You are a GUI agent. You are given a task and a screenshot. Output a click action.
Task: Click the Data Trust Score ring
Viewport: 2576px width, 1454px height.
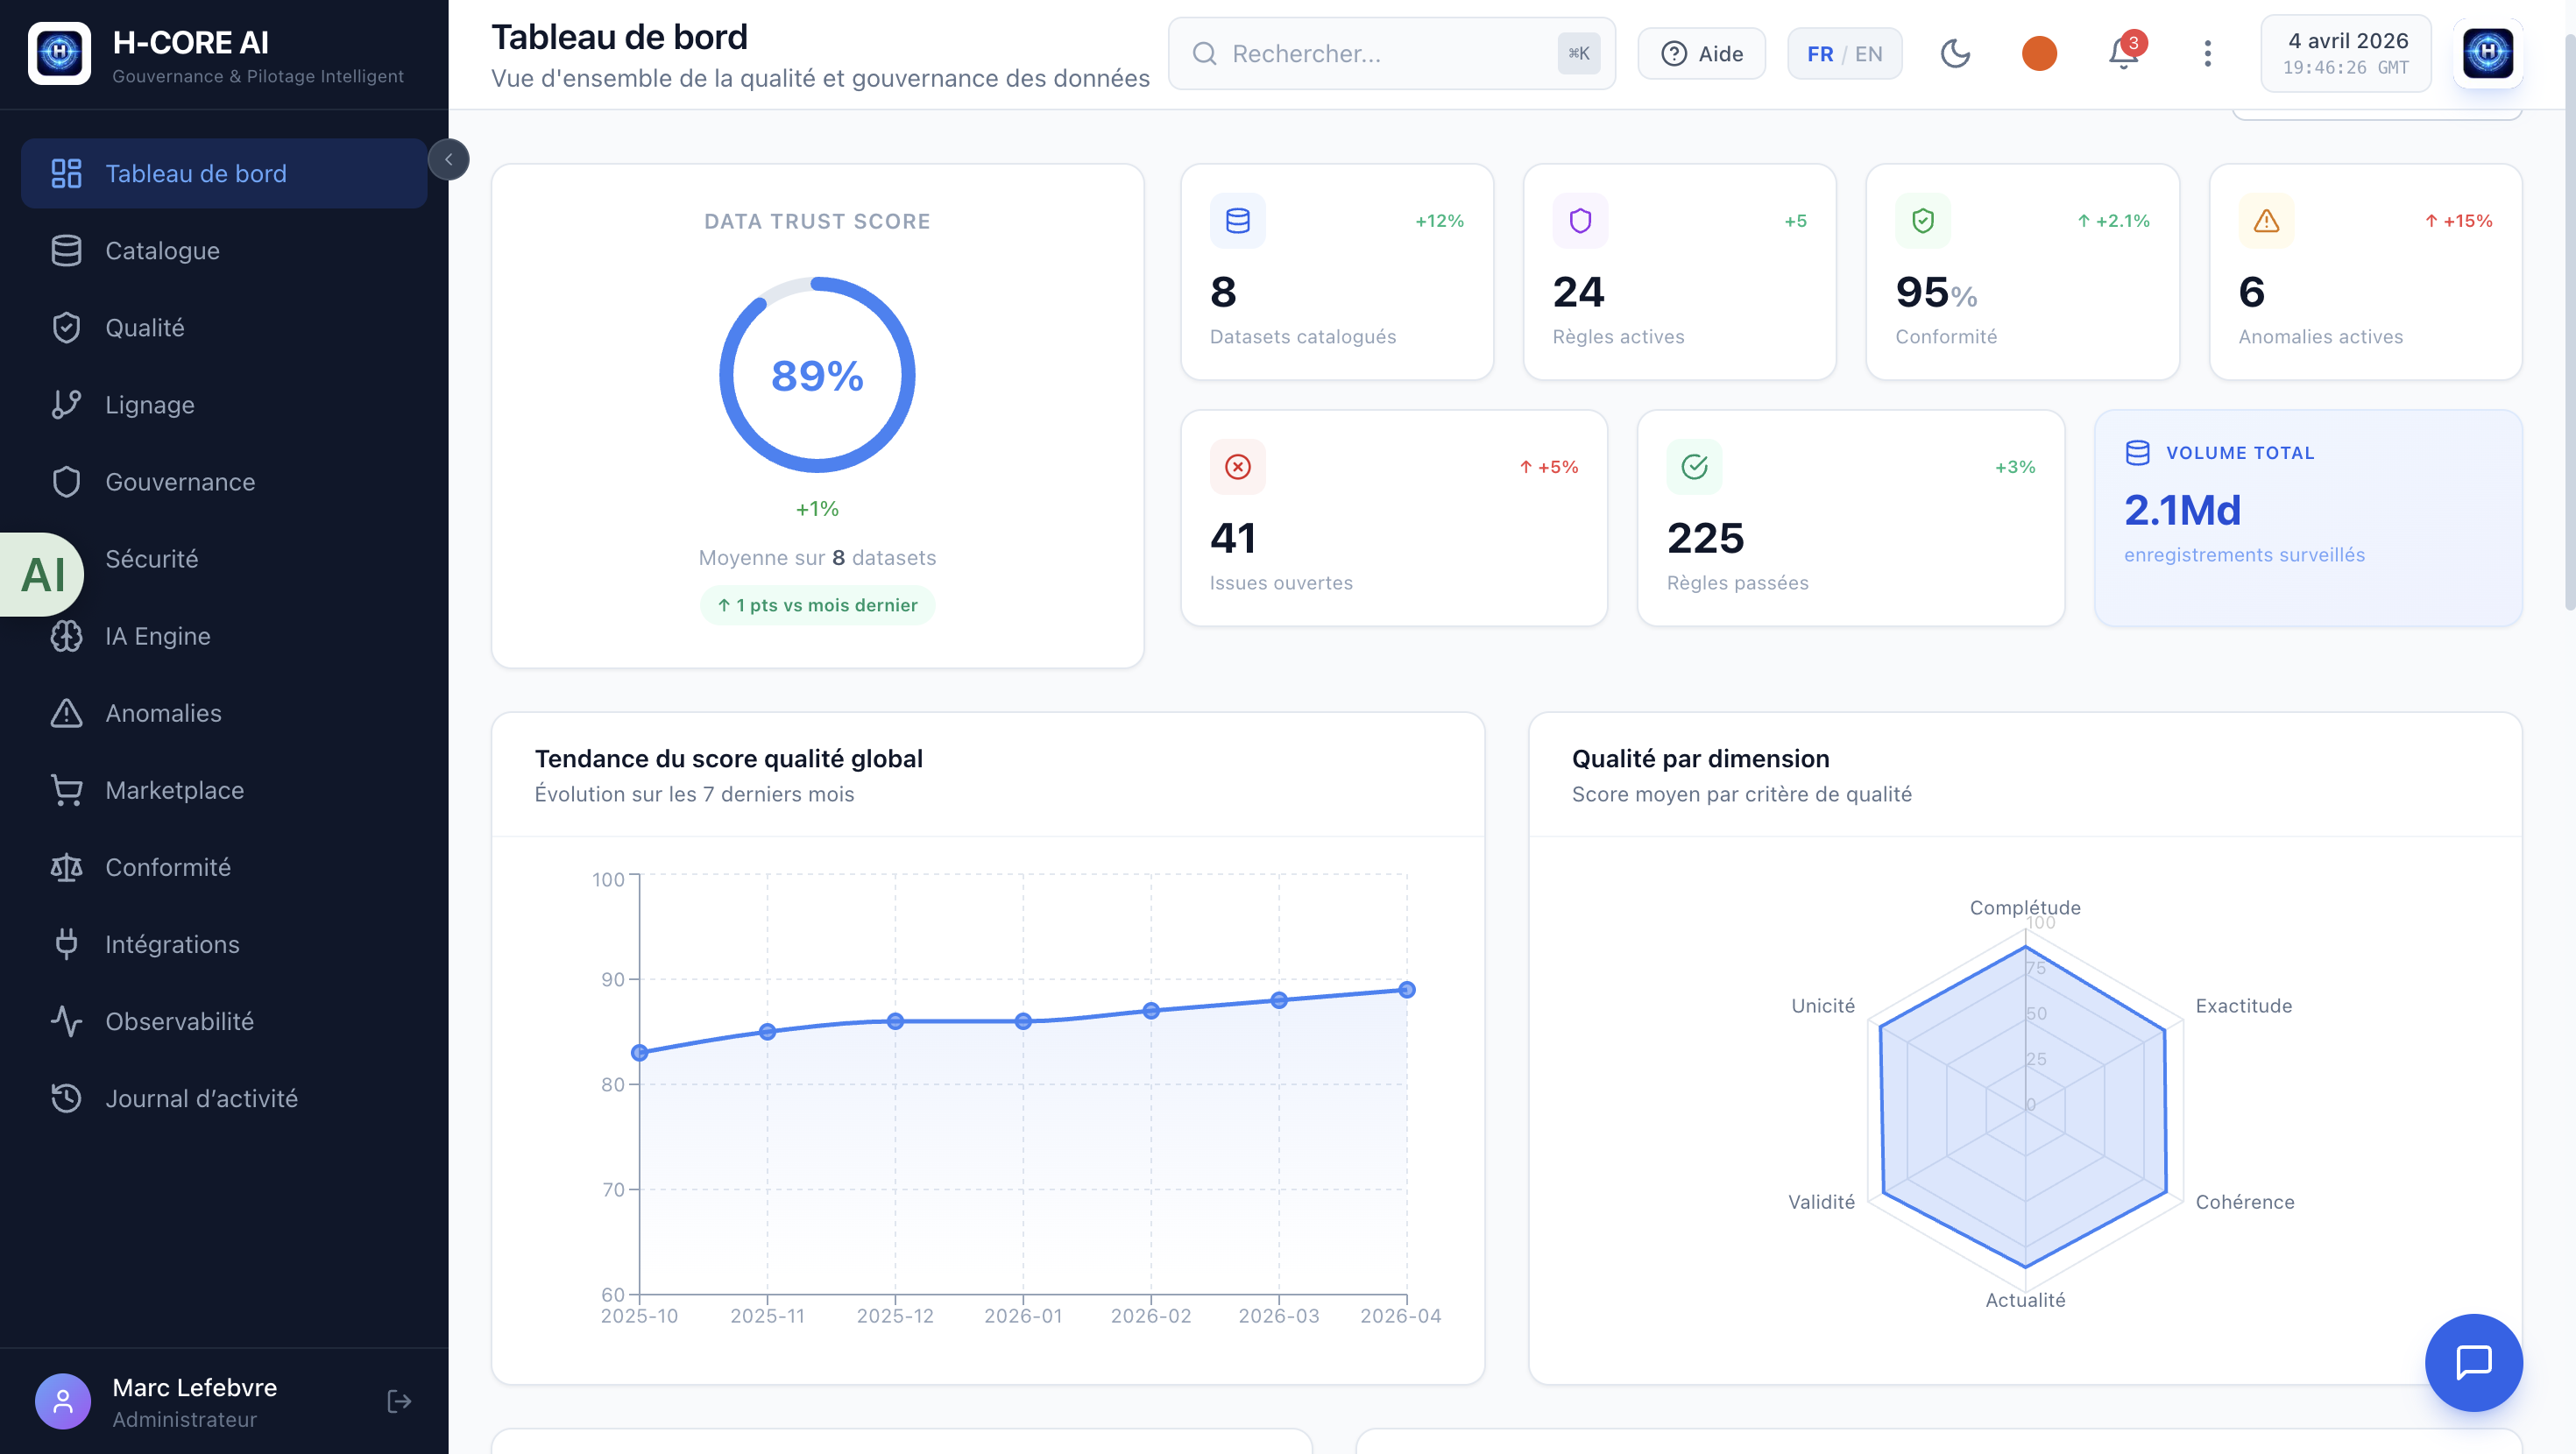coord(817,374)
